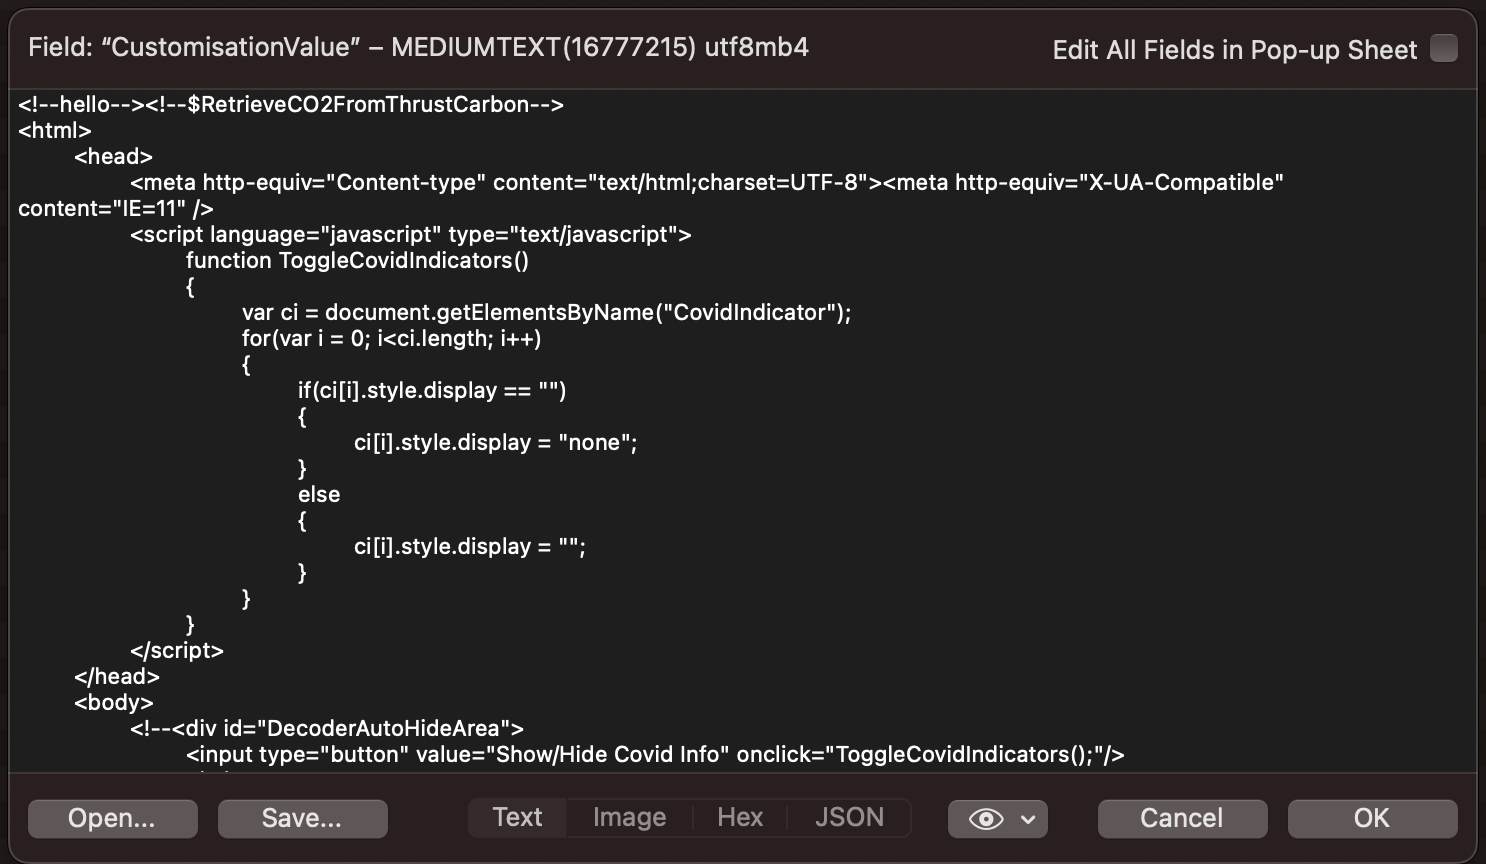Switch to the JSON view tab
Image resolution: width=1486 pixels, height=864 pixels.
pyautogui.click(x=848, y=817)
